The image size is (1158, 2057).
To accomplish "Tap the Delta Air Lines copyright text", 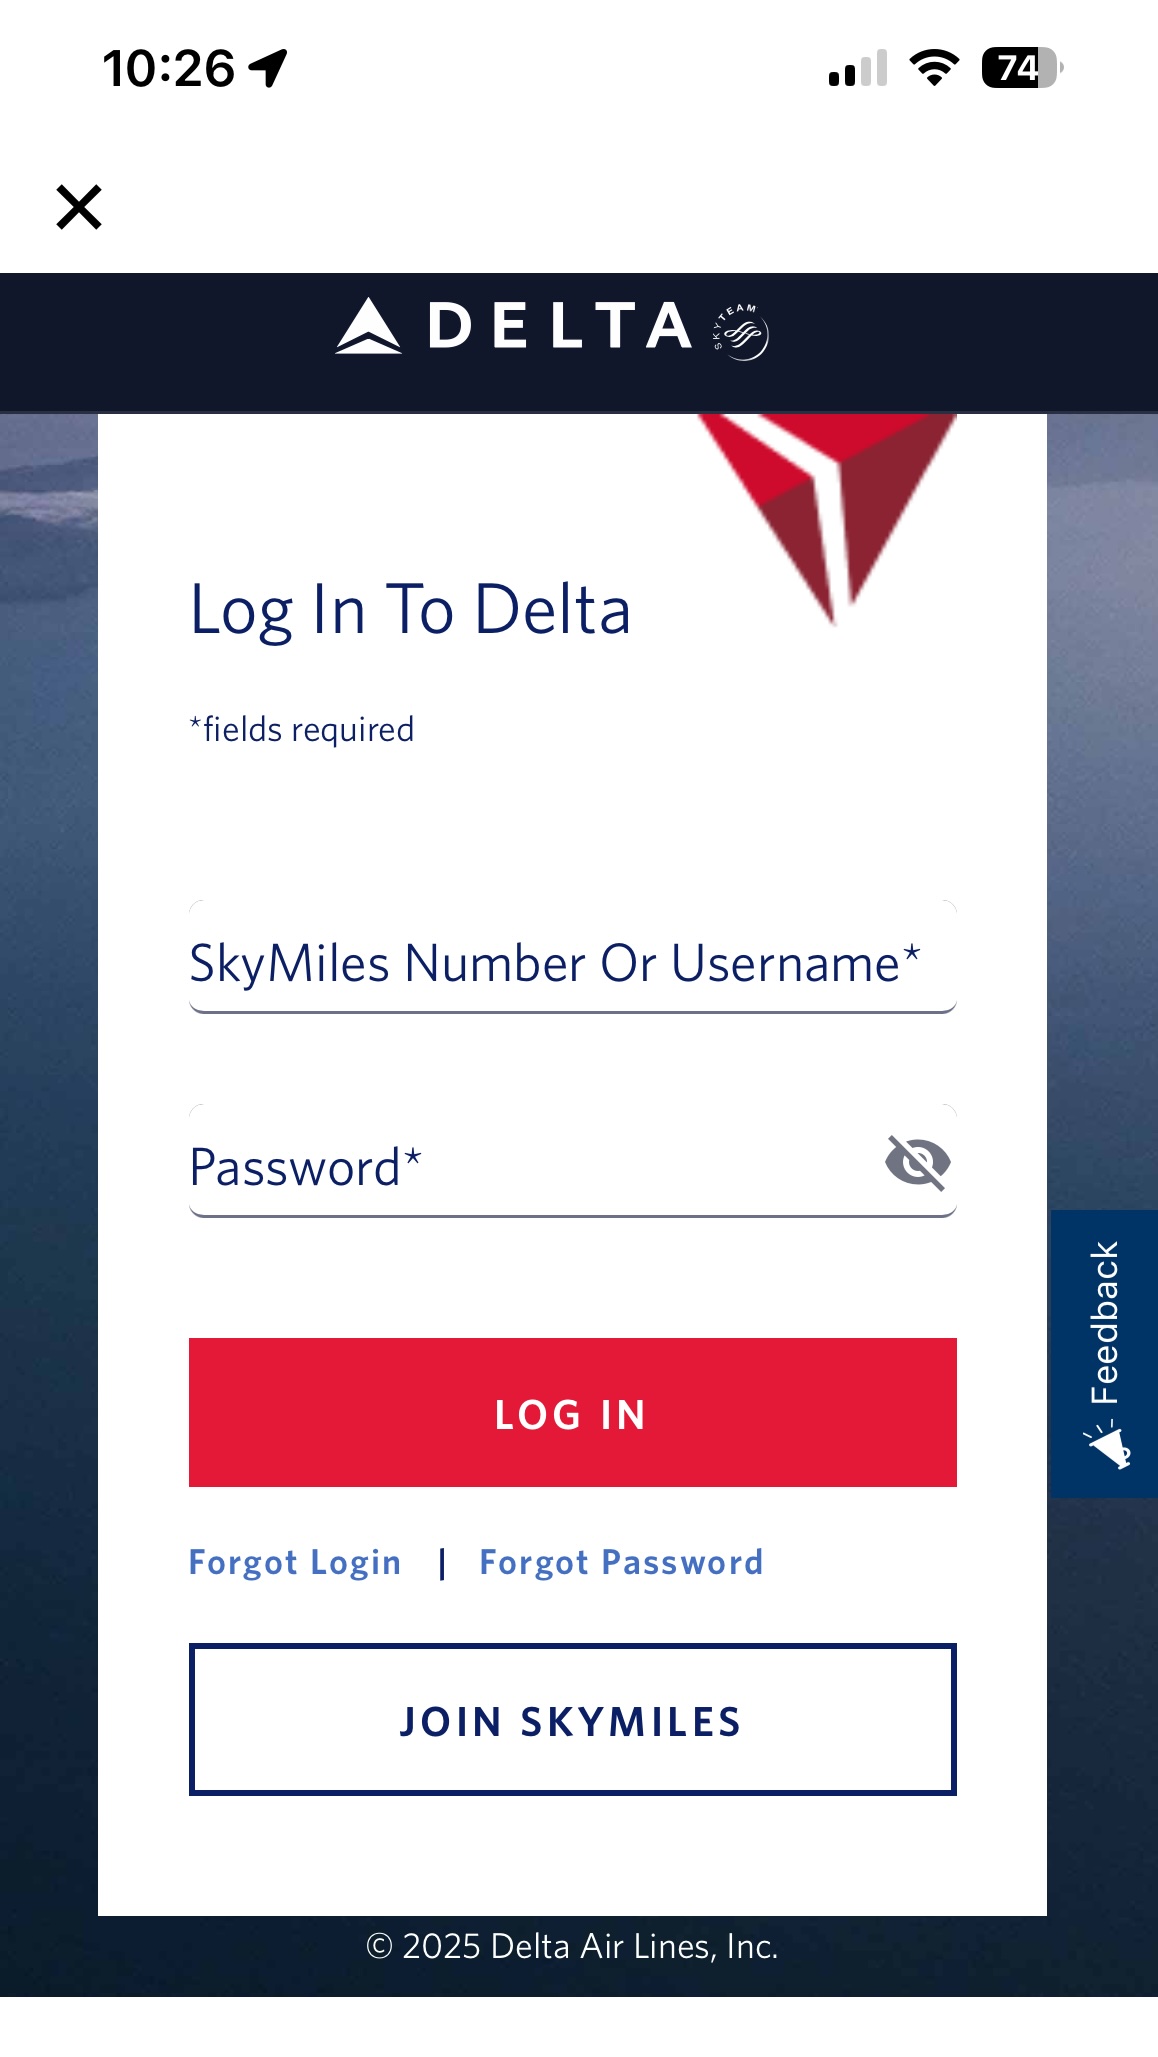I will coord(572,1946).
